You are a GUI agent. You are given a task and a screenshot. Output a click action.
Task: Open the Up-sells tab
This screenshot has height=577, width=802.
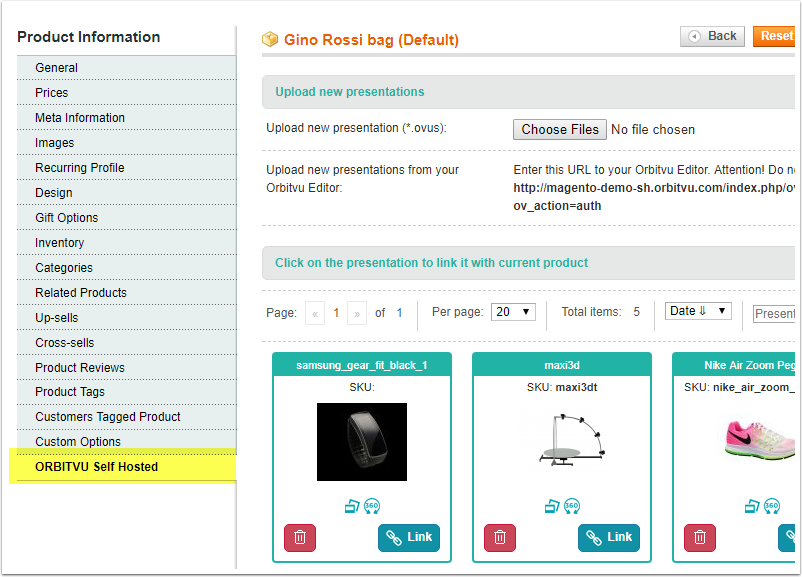coord(127,318)
